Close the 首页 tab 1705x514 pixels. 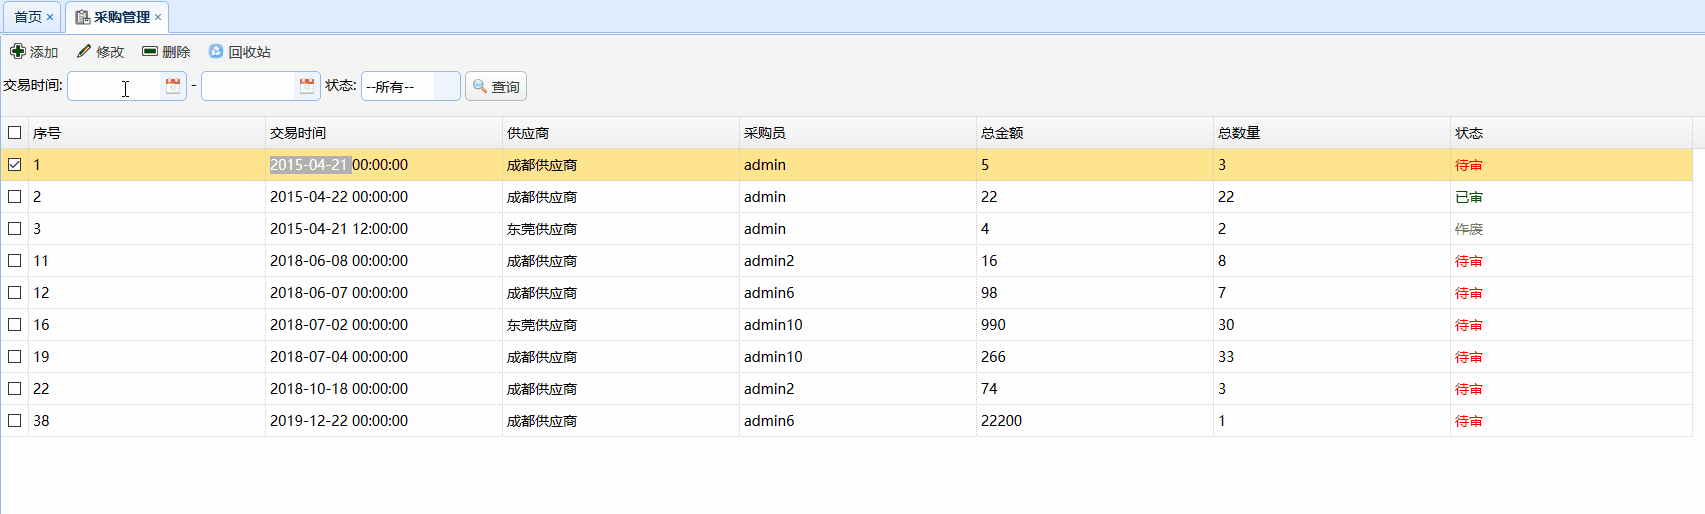pyautogui.click(x=50, y=17)
